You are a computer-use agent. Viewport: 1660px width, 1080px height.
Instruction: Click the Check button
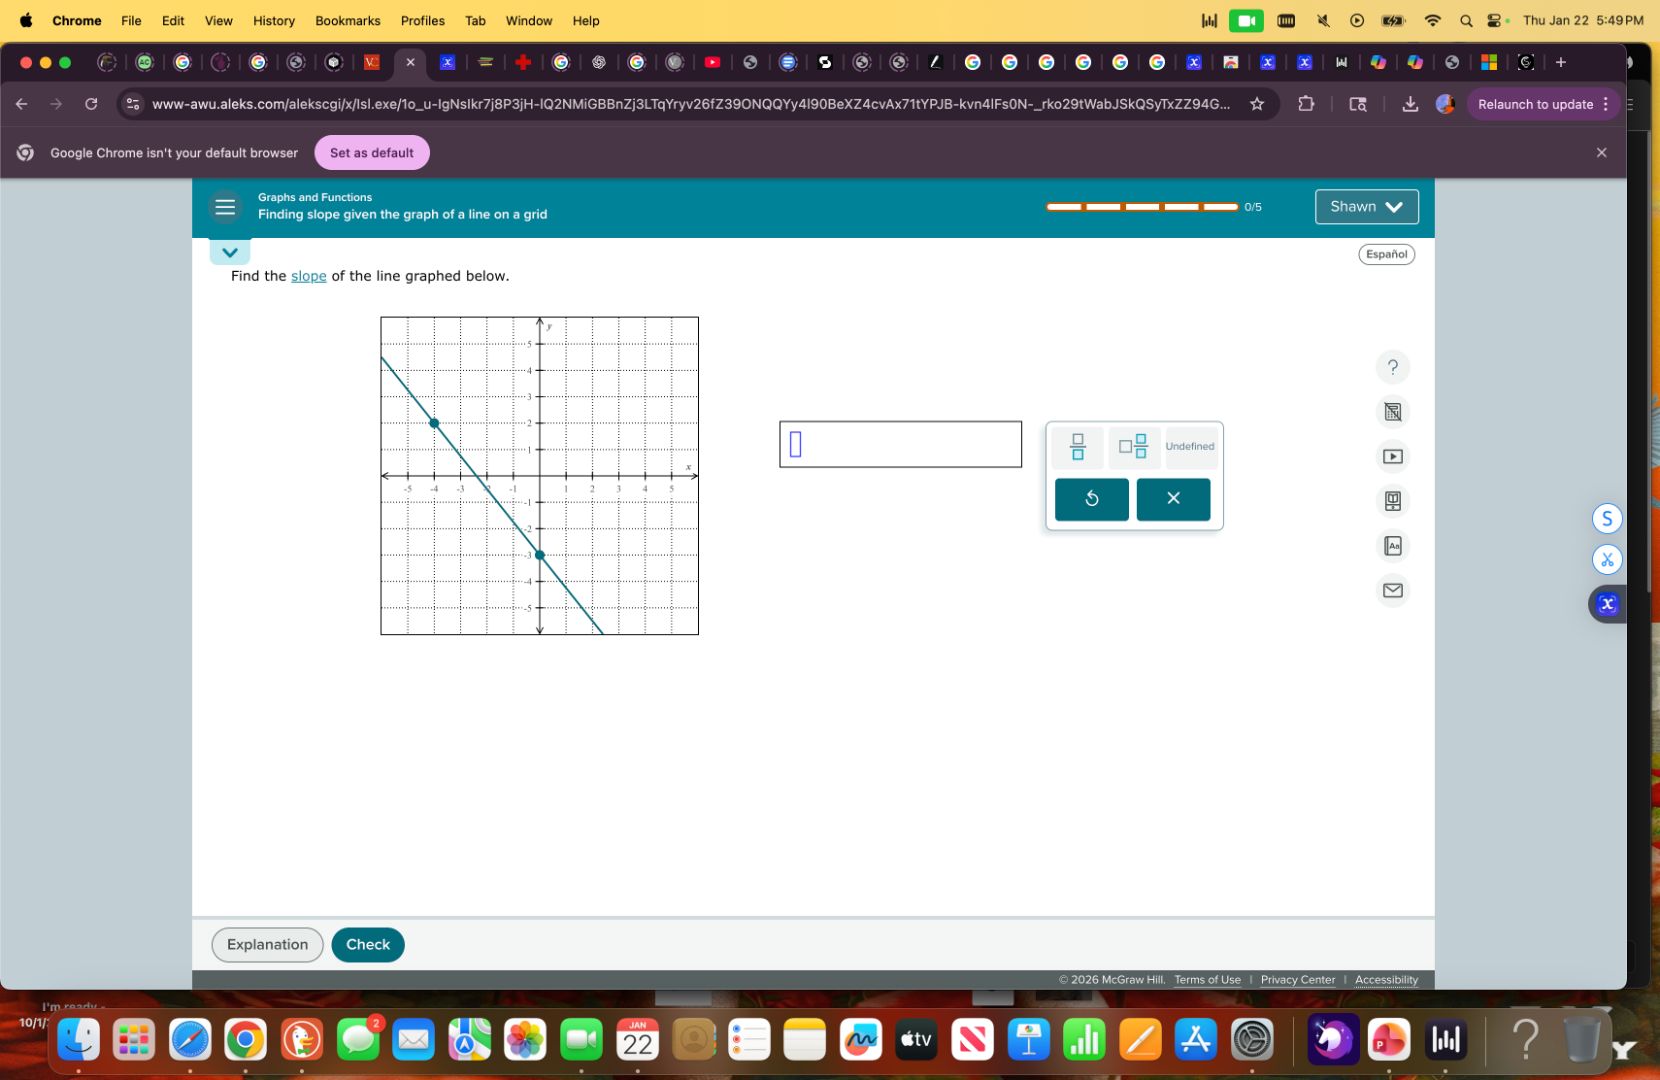(367, 944)
